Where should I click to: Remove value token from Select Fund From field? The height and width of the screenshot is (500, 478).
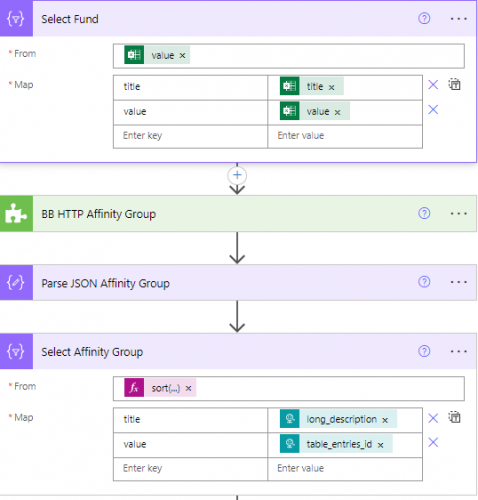pos(182,56)
